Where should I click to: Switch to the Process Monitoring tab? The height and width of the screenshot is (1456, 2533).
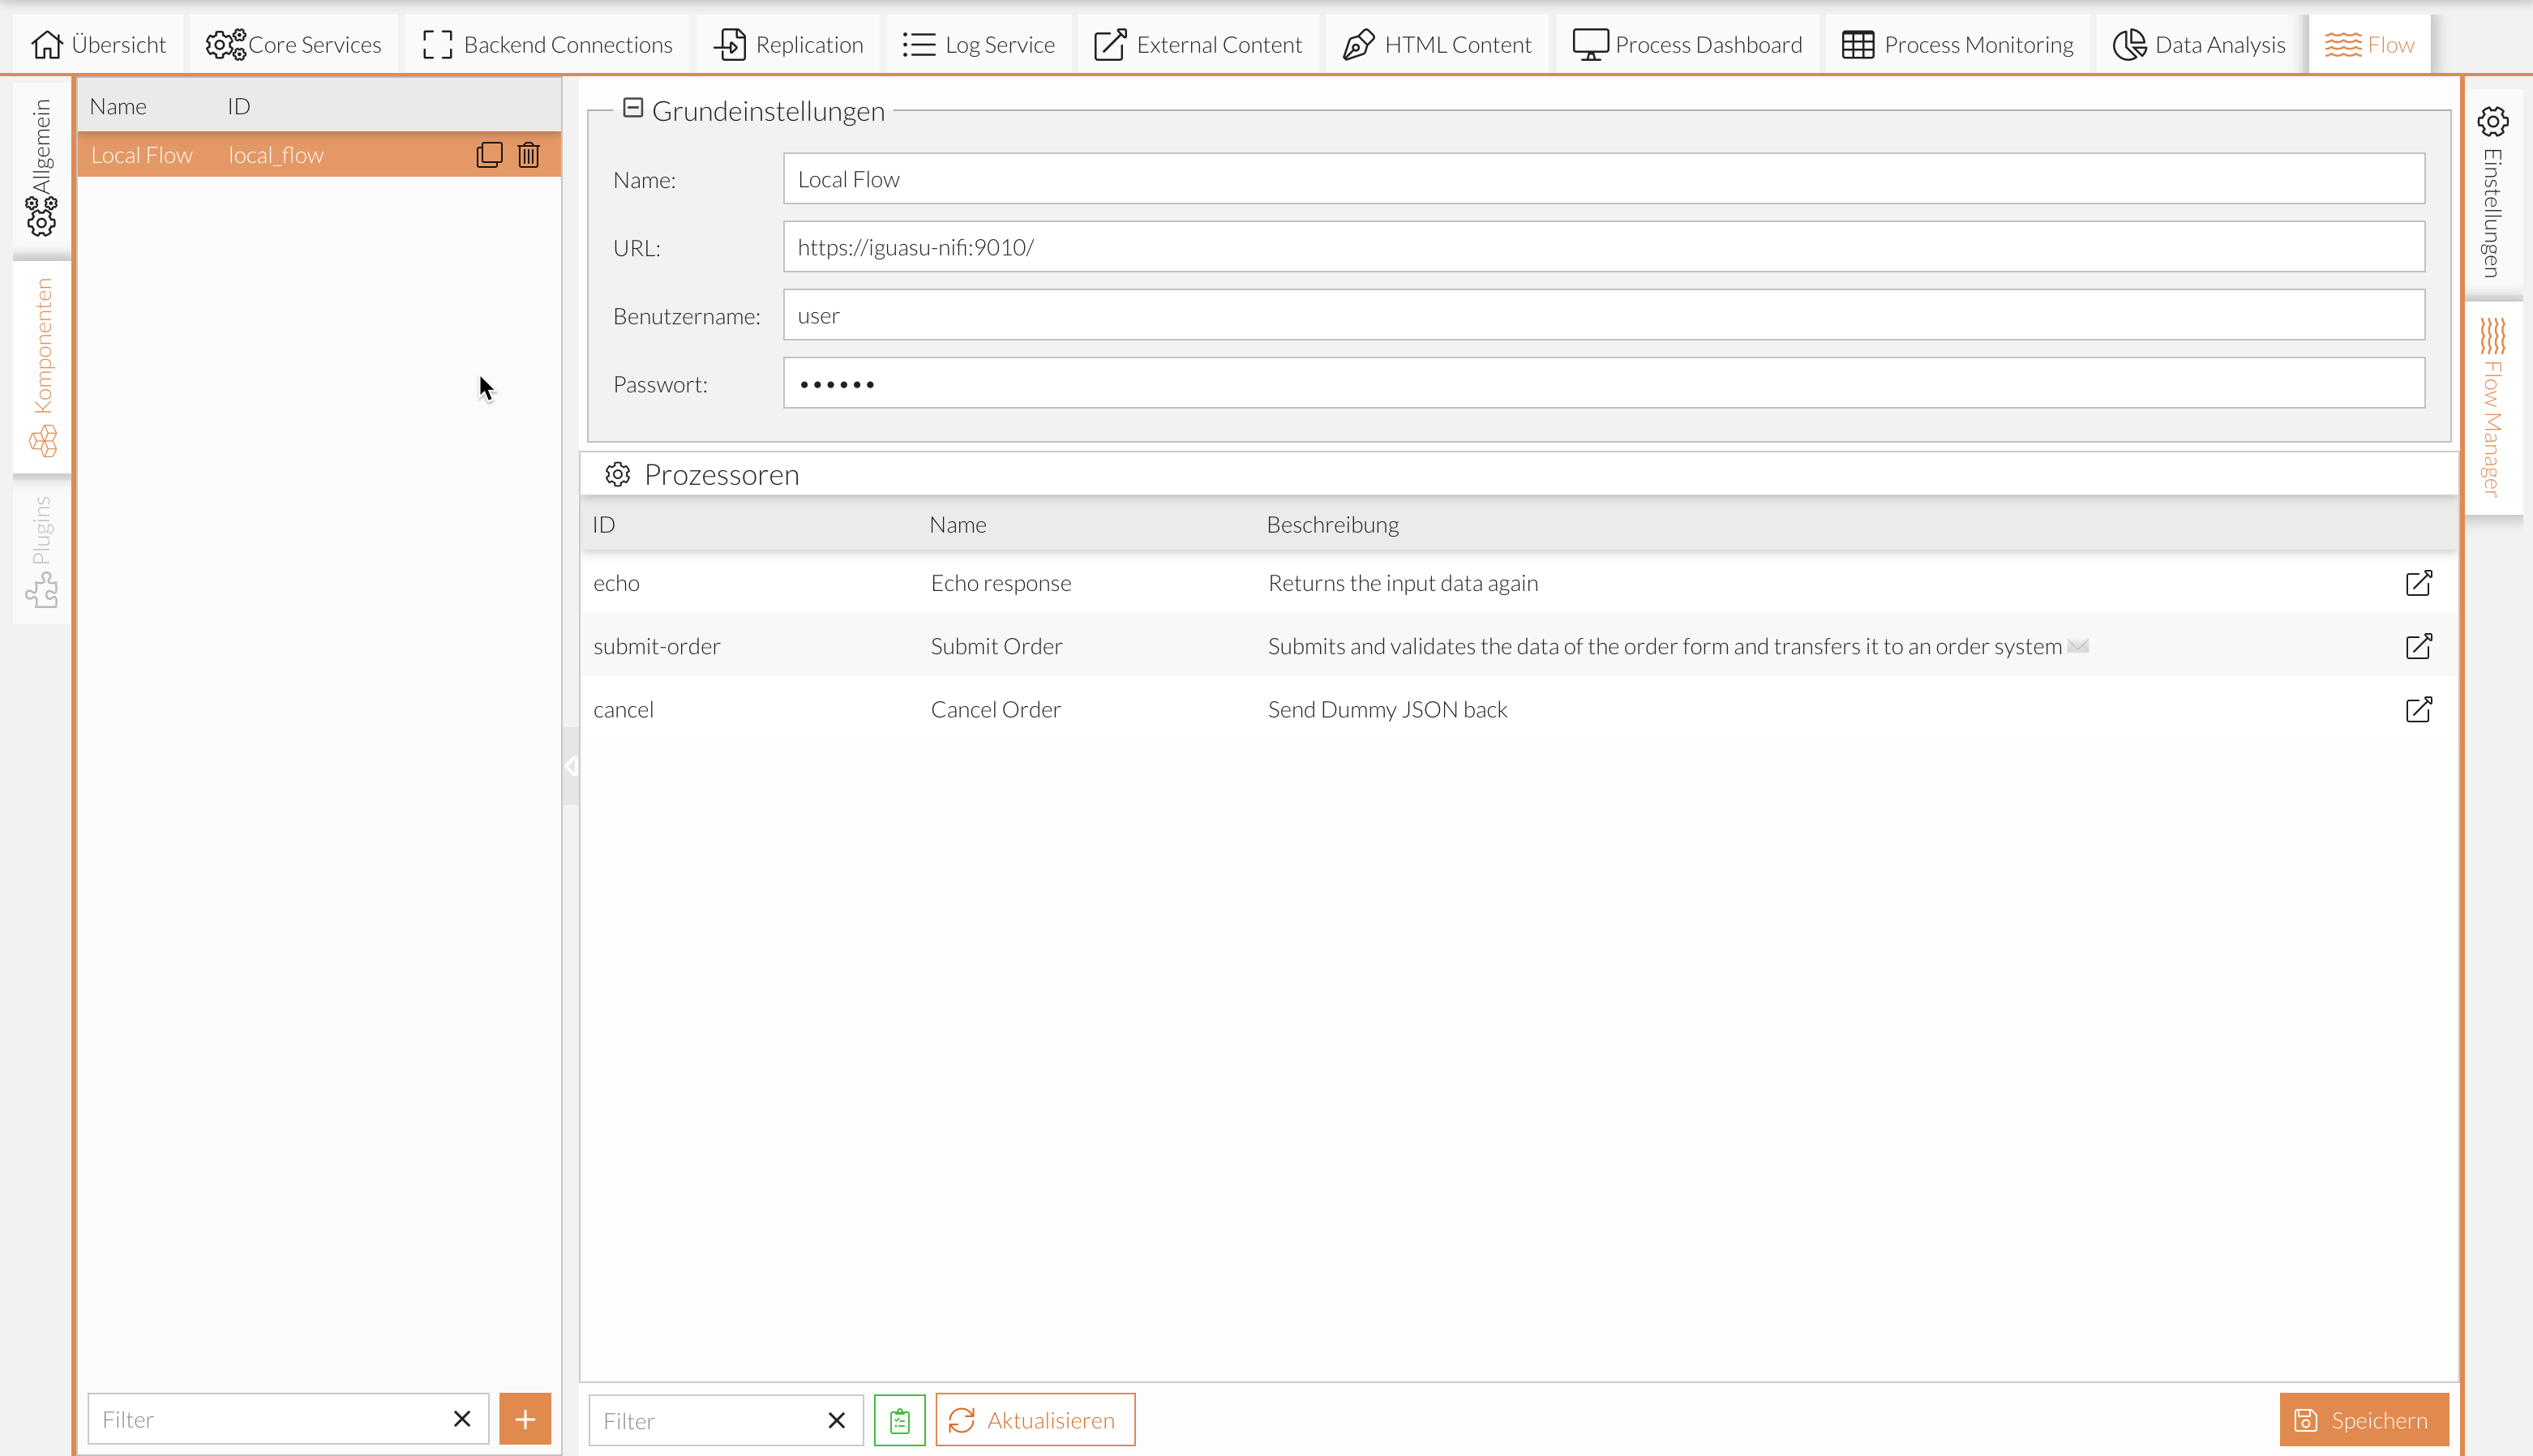point(1958,45)
